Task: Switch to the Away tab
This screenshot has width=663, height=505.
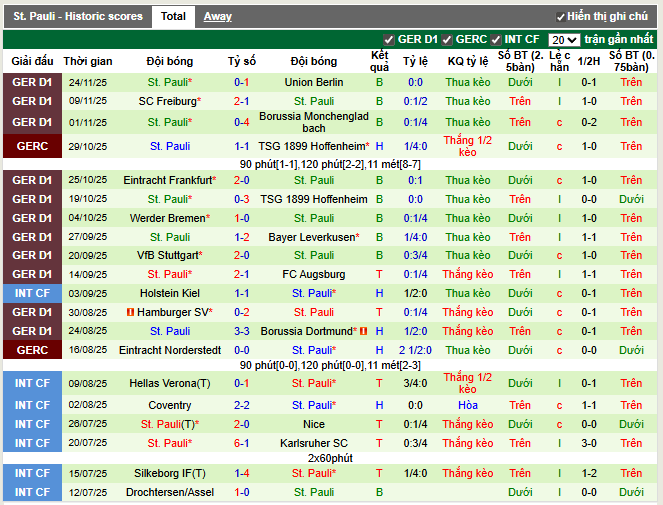Action: click(217, 17)
